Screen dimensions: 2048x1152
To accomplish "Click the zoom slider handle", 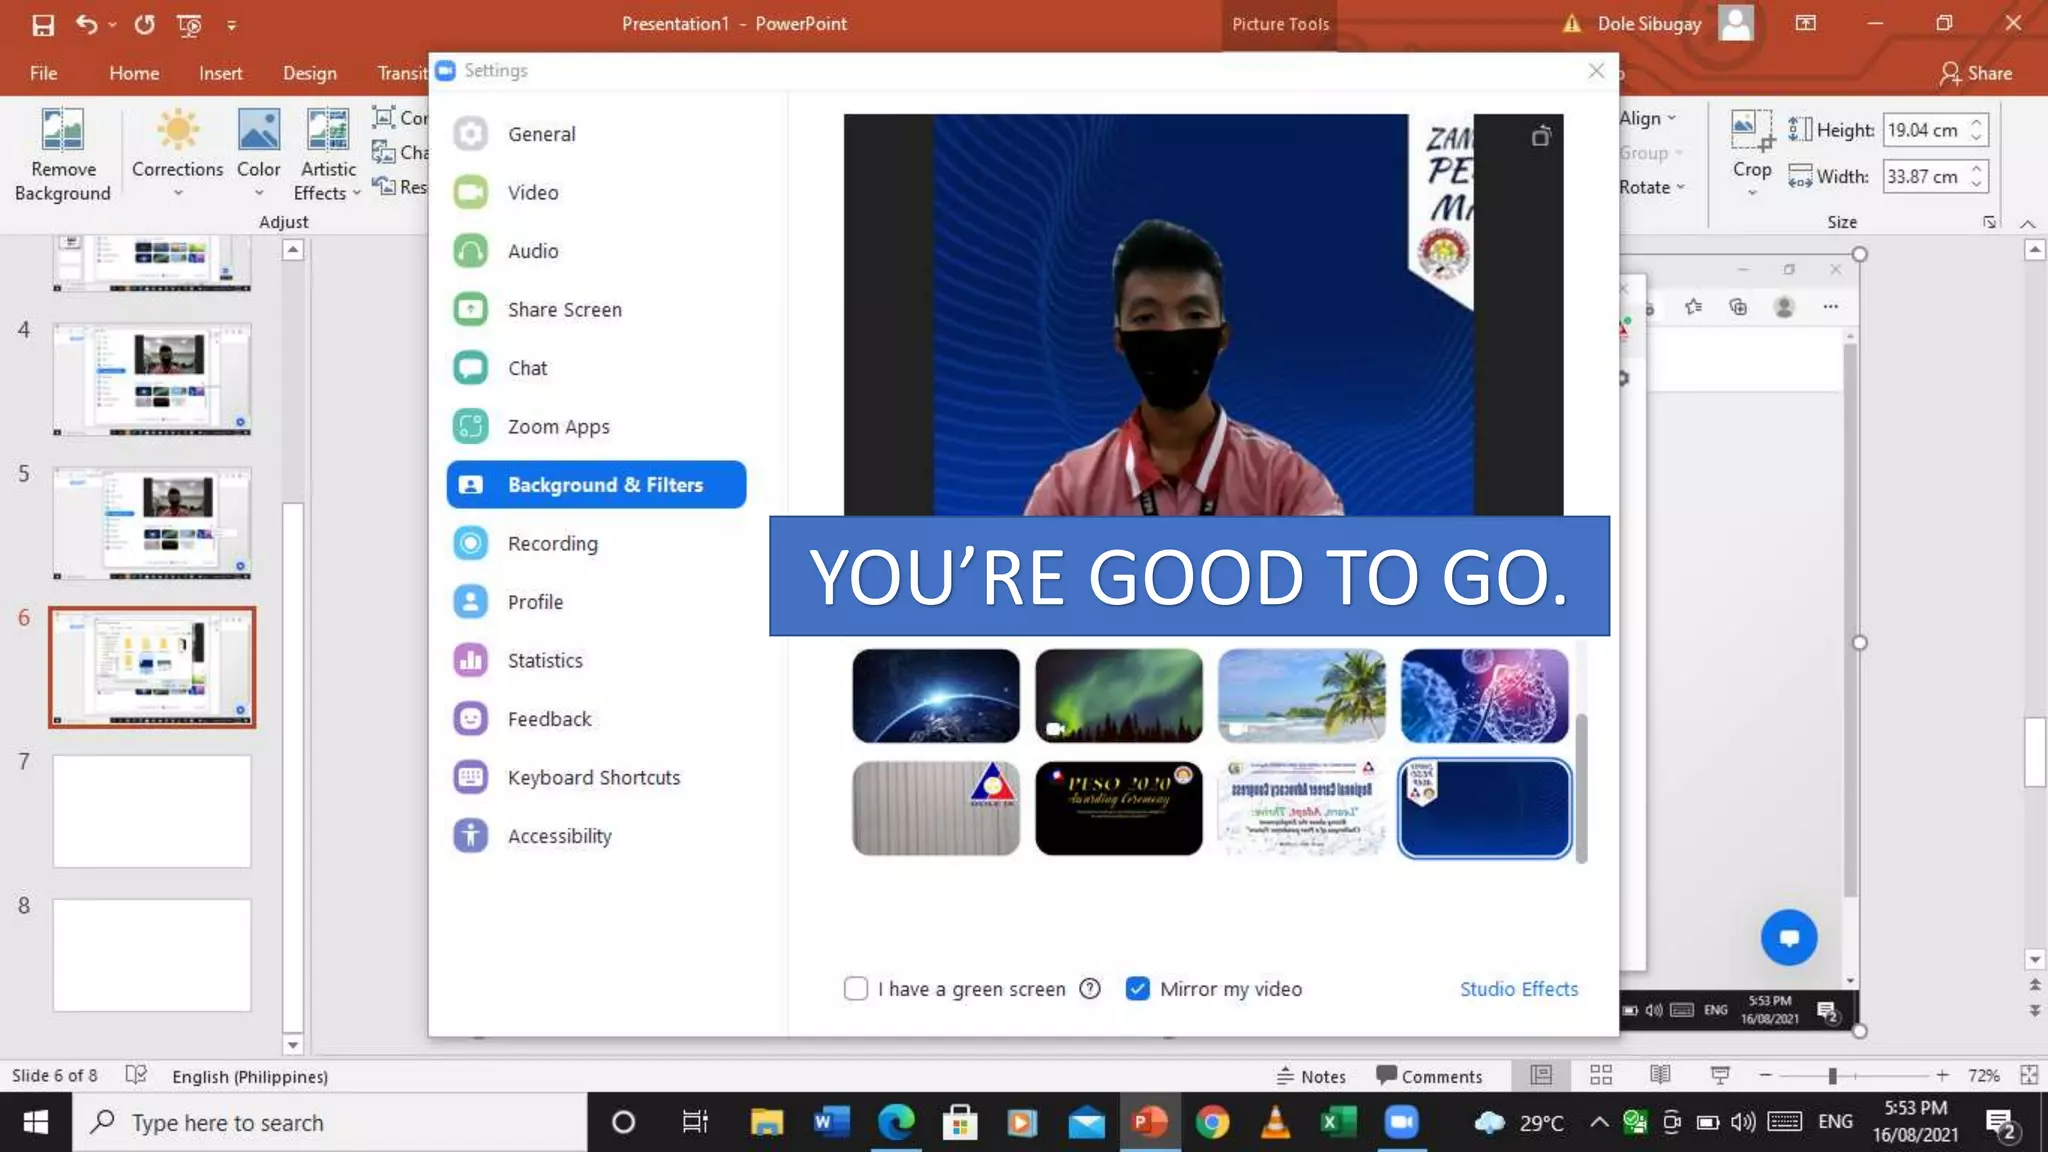I will click(1832, 1075).
